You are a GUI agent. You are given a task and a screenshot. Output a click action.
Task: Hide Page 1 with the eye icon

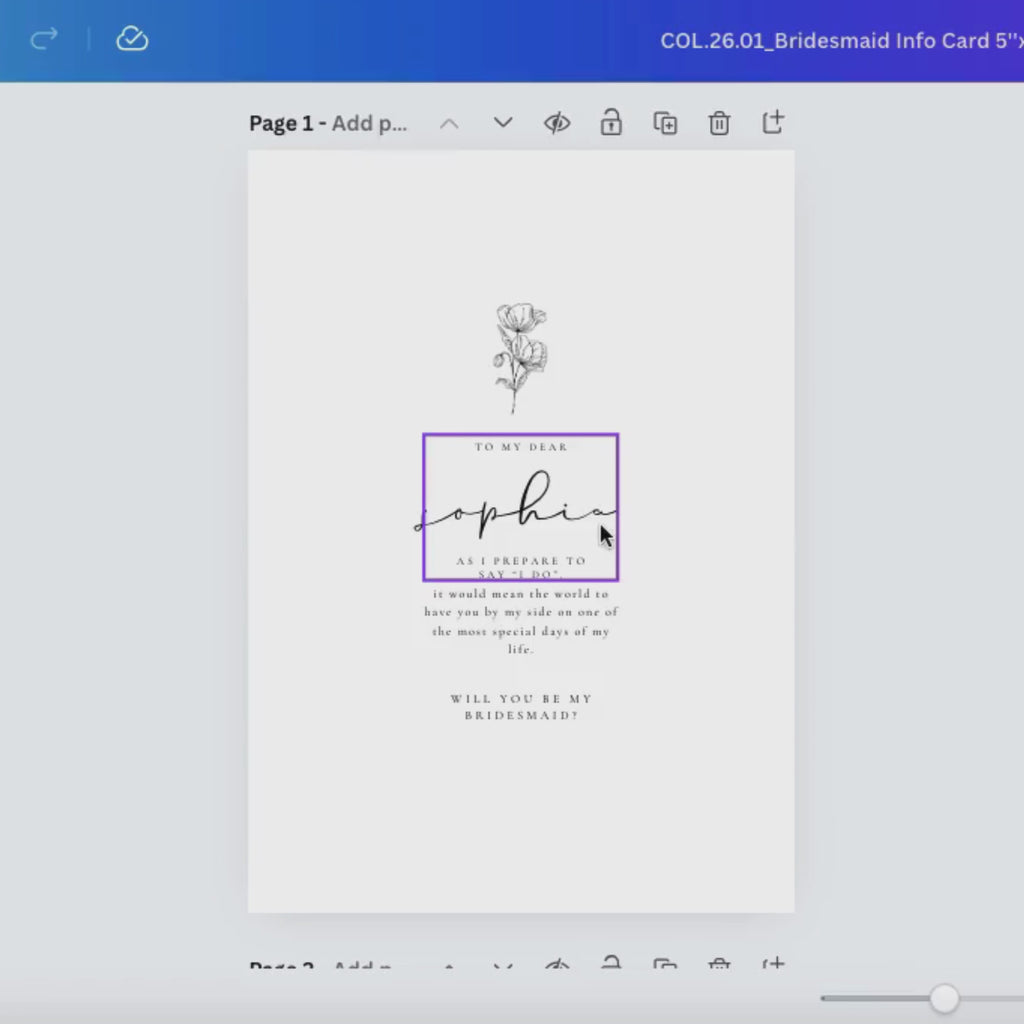(557, 123)
